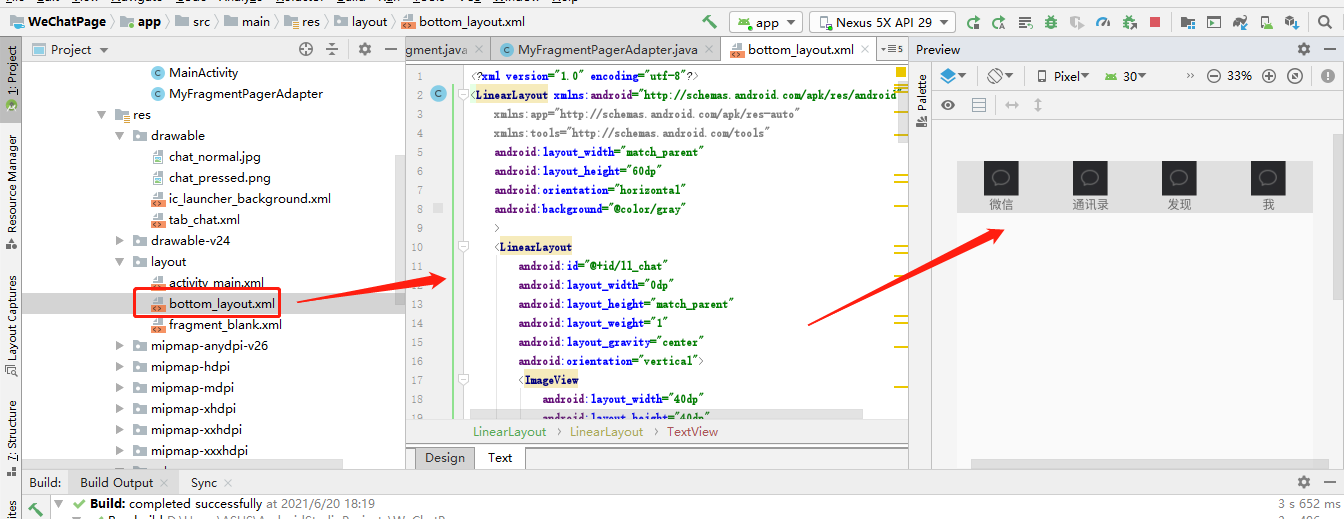Expand the drawable-v24 folder
Viewport: 1344px width, 519px height.
(x=120, y=241)
